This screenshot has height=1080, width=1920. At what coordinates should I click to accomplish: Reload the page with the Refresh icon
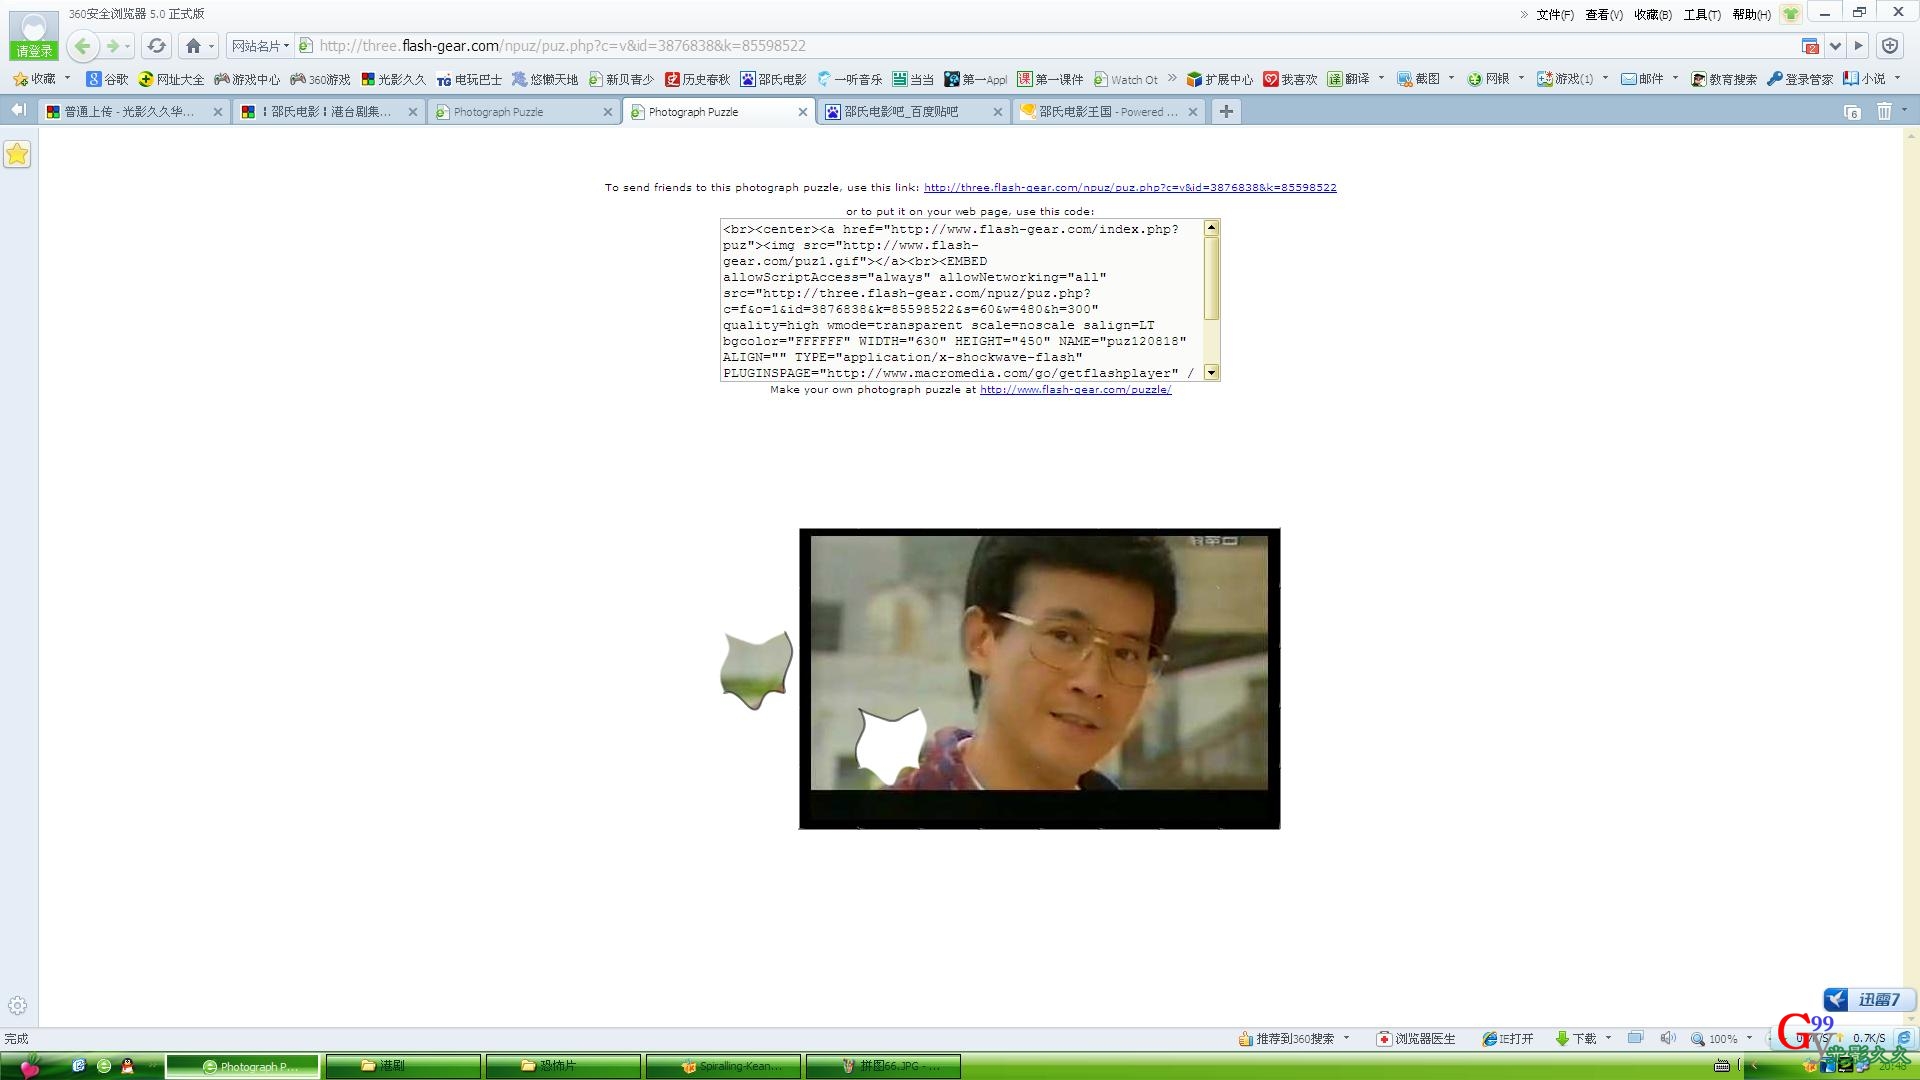pos(156,46)
